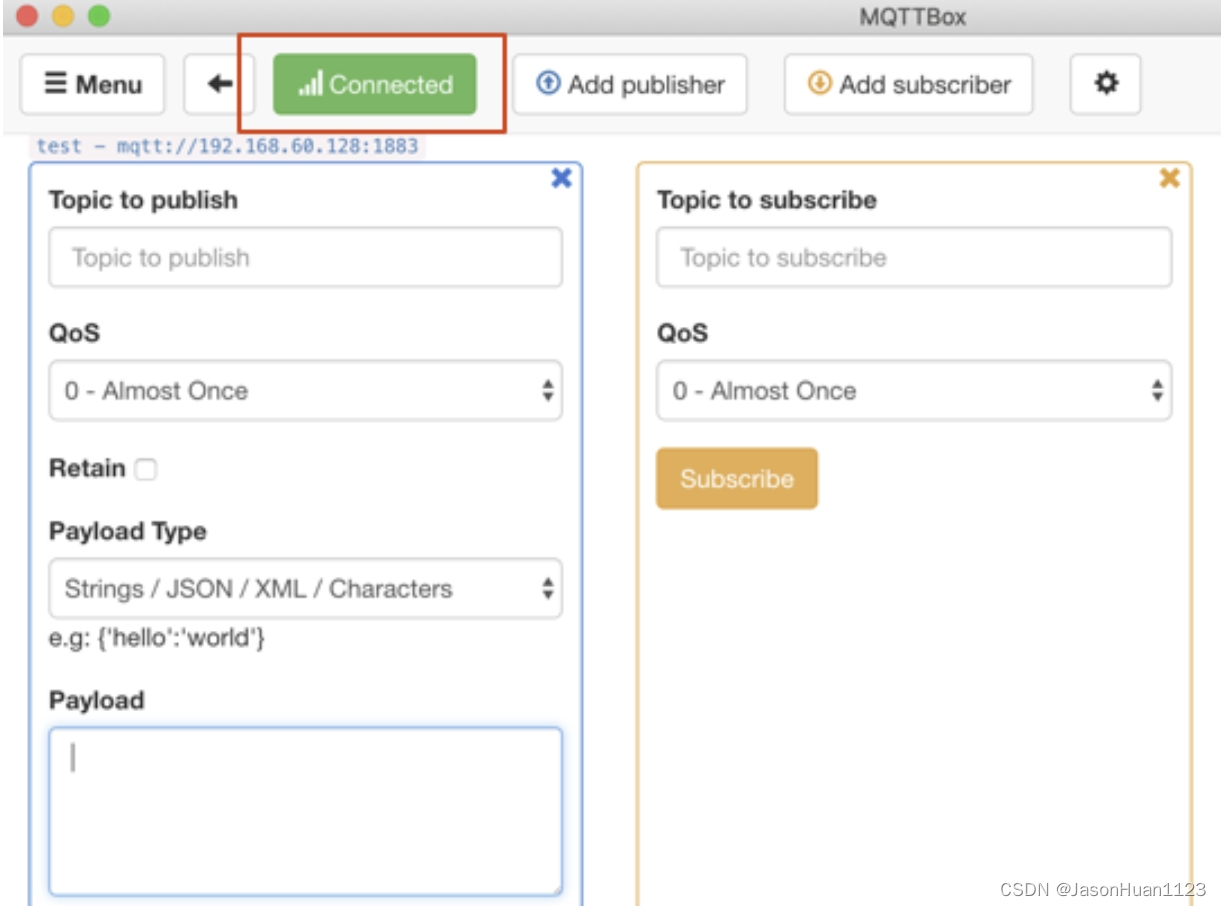Viewport: 1221px width, 906px height.
Task: Enable the Retain checkbox
Action: (146, 469)
